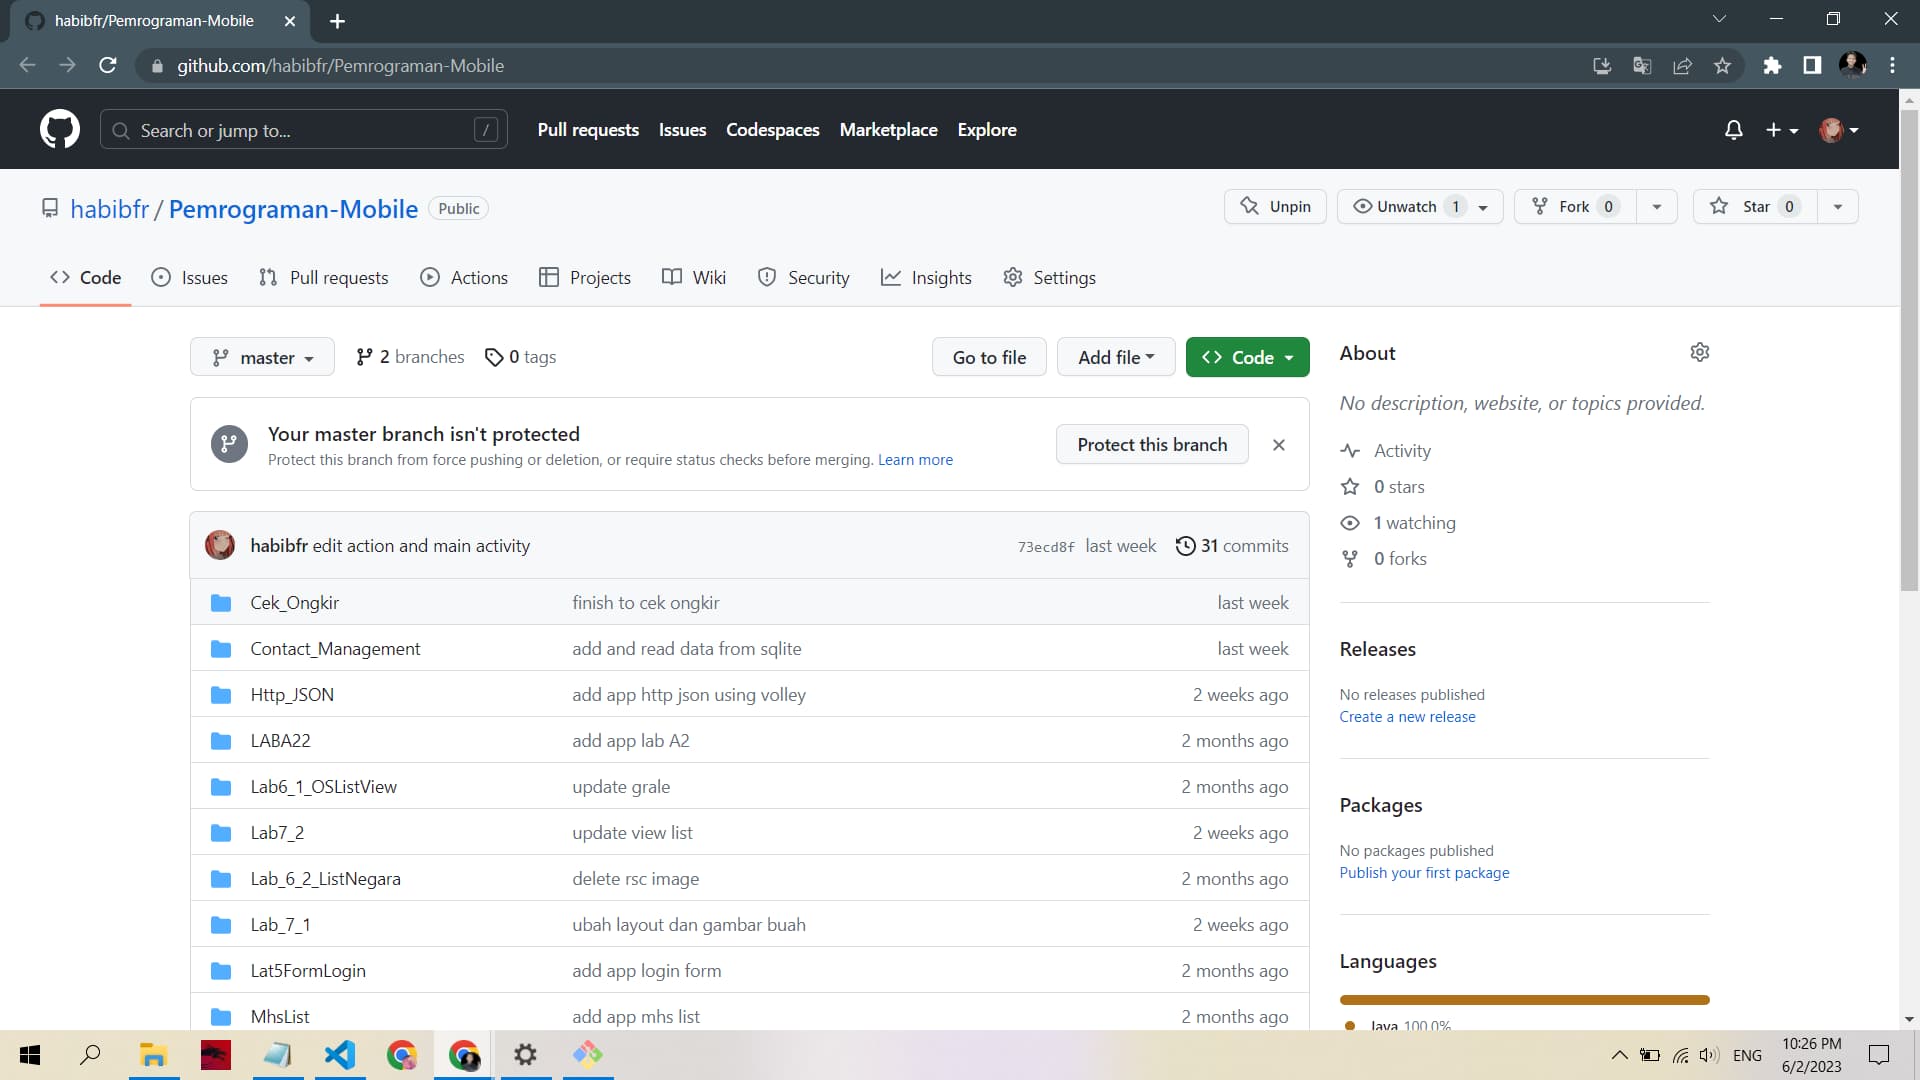Select the Projects tab

600,277
